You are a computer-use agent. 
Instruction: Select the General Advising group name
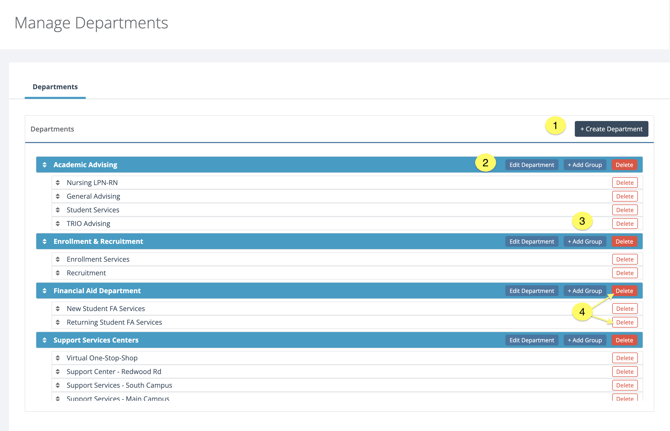click(93, 196)
